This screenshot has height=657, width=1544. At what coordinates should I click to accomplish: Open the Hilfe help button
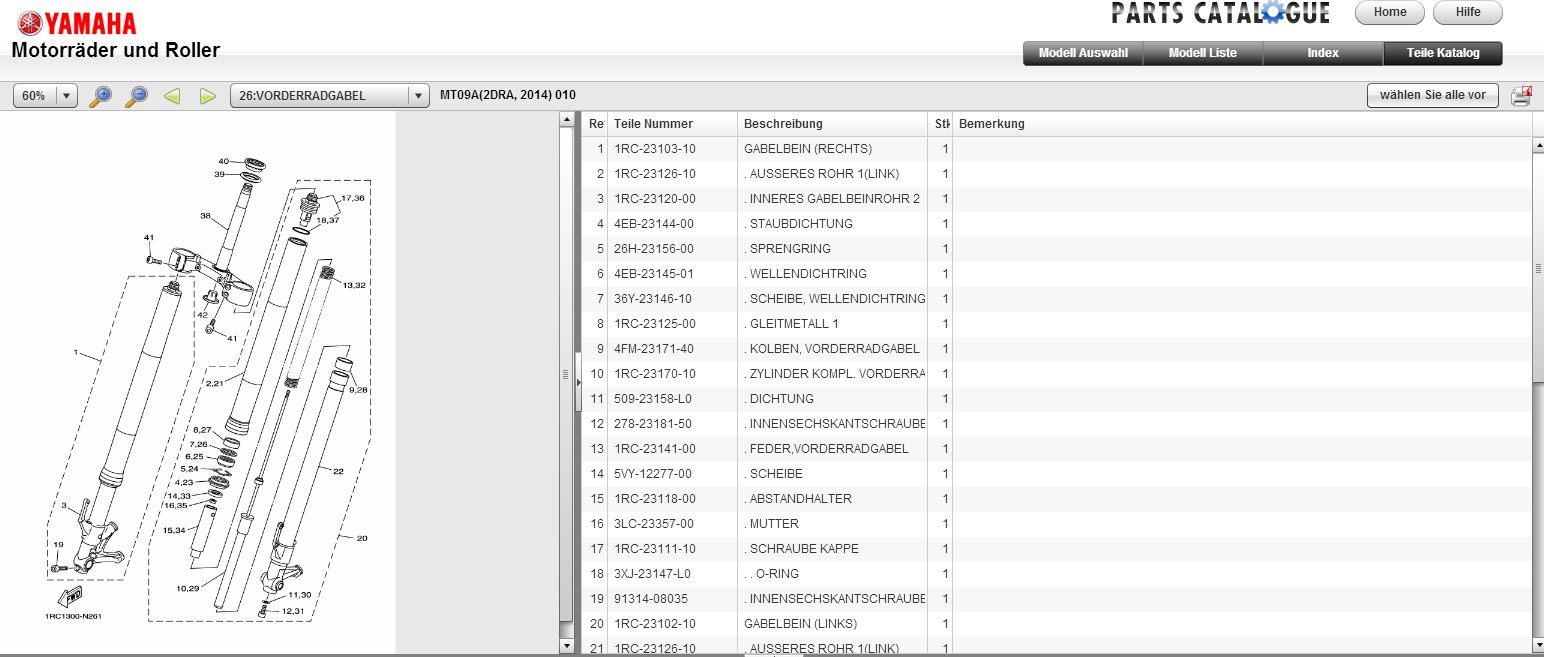[1467, 12]
